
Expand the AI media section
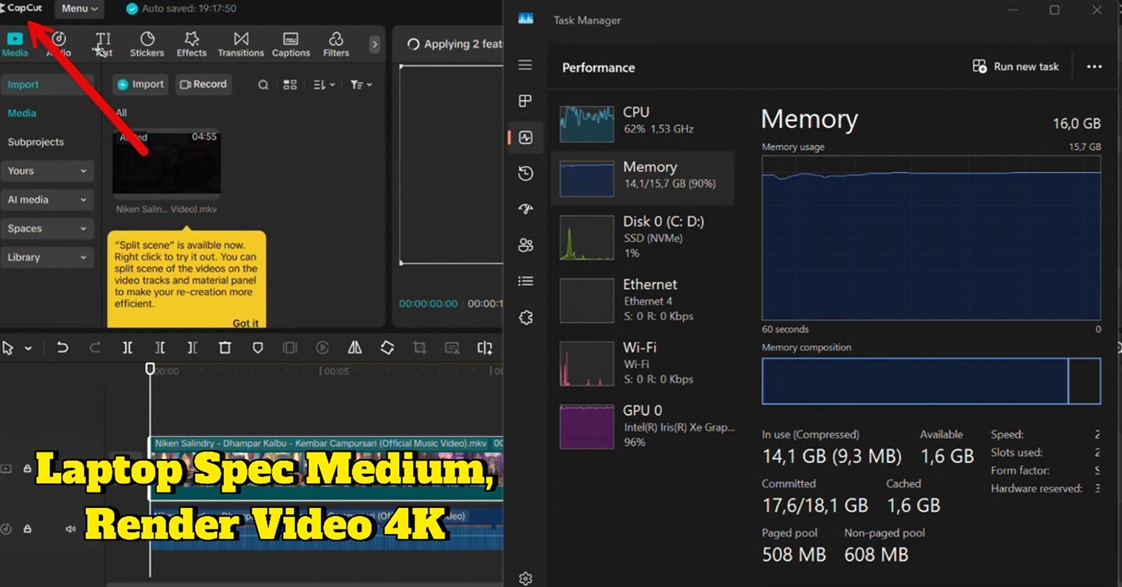pyautogui.click(x=47, y=200)
